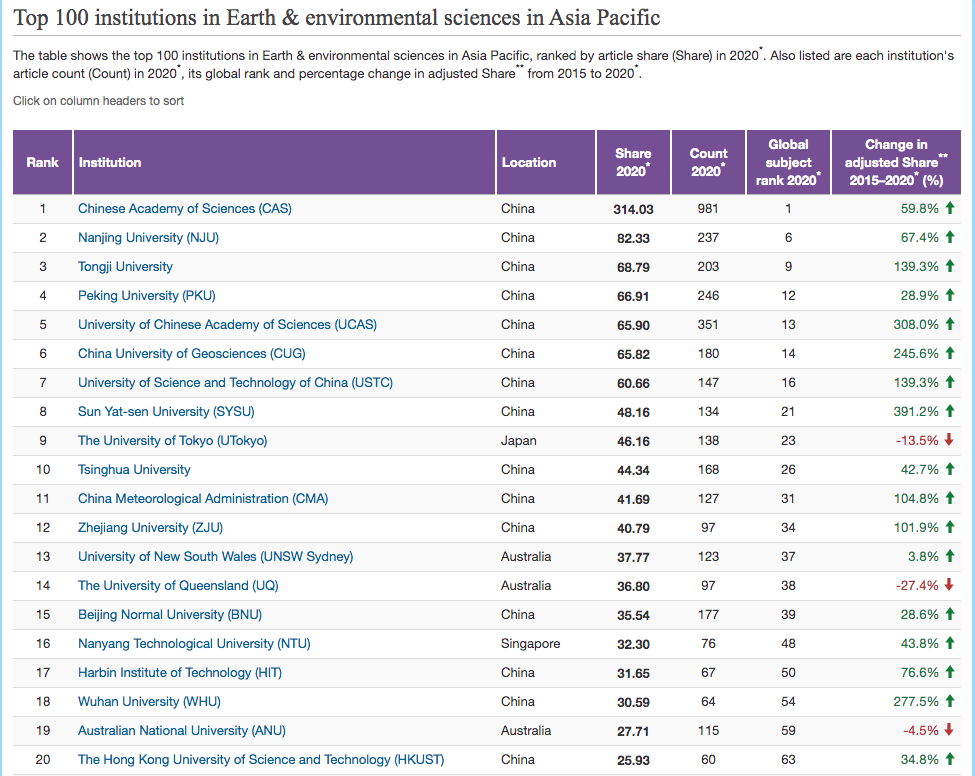The height and width of the screenshot is (776, 975).
Task: Sort by Change in adjusted Share header
Action: (896, 162)
